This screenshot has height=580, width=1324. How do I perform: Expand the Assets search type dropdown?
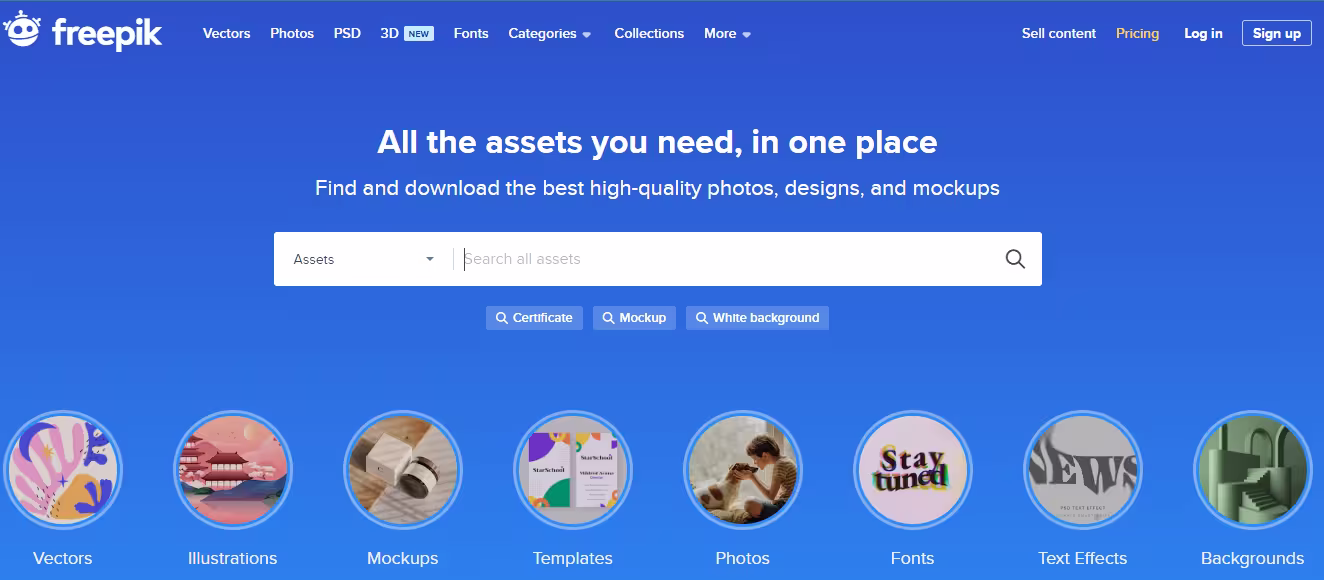364,259
